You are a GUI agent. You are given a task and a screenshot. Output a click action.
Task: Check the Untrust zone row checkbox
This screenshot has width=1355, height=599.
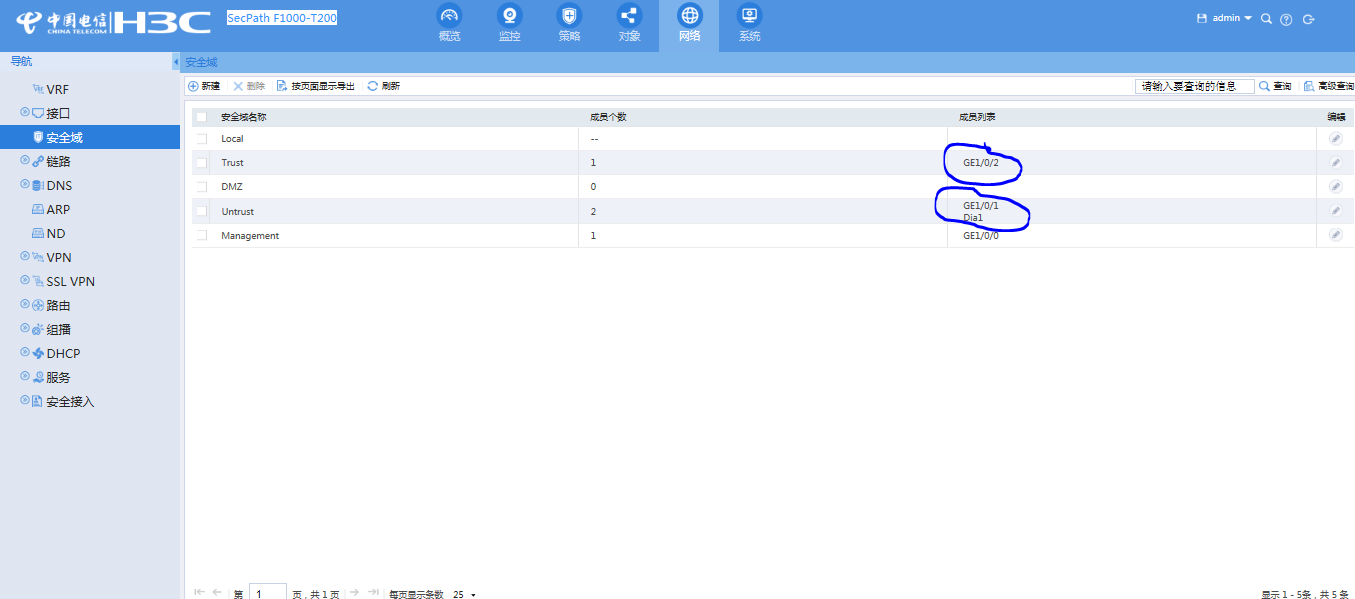tap(201, 211)
